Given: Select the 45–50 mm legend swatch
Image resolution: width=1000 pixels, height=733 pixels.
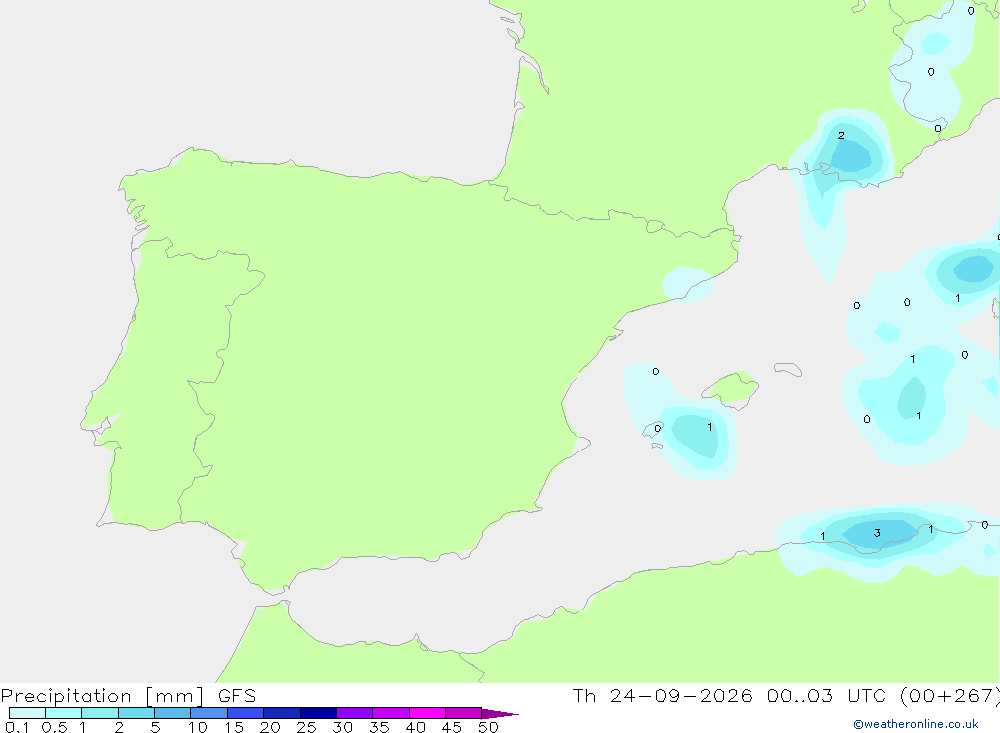Looking at the screenshot, I should [464, 713].
